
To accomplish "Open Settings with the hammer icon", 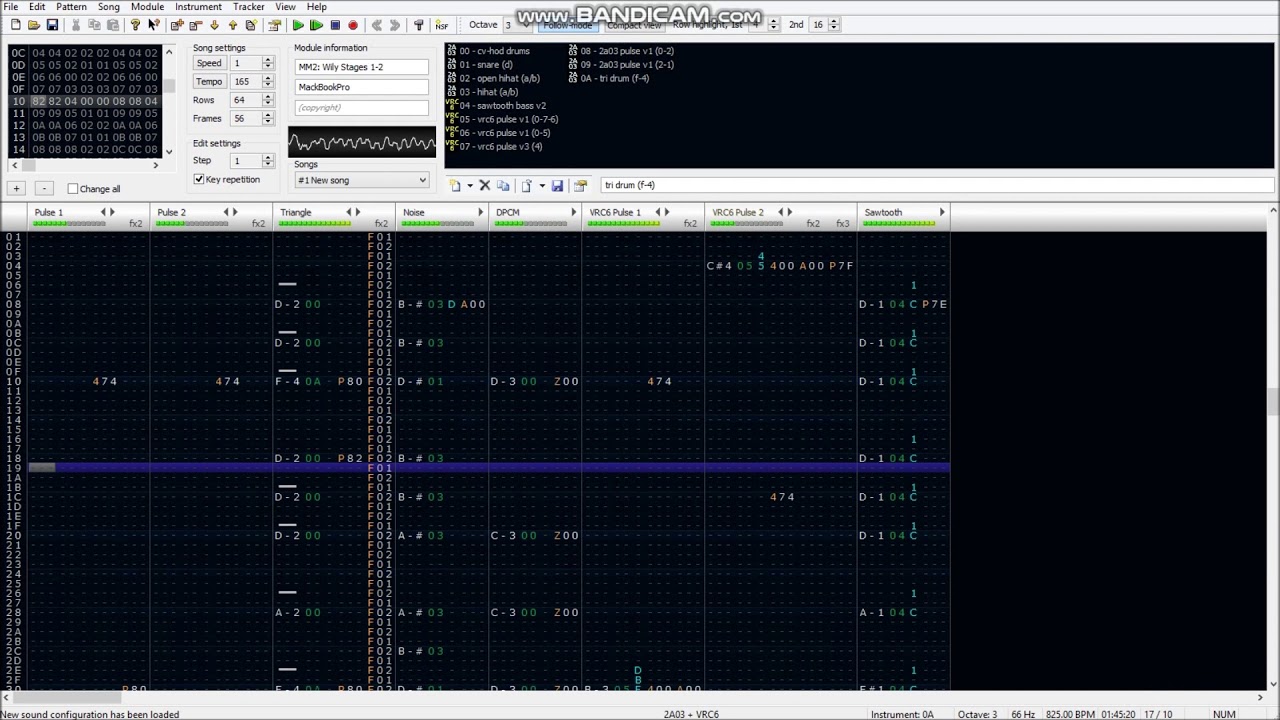I will [418, 25].
